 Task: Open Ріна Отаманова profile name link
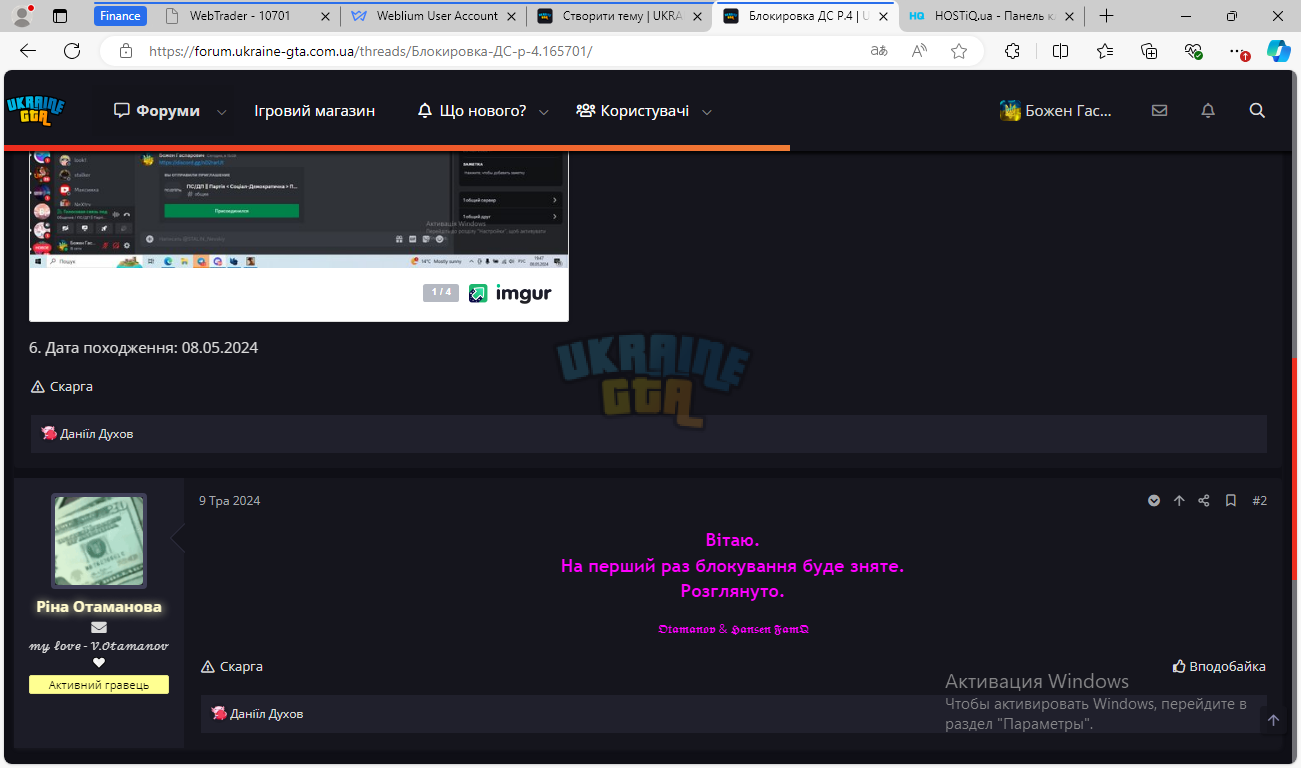(99, 607)
